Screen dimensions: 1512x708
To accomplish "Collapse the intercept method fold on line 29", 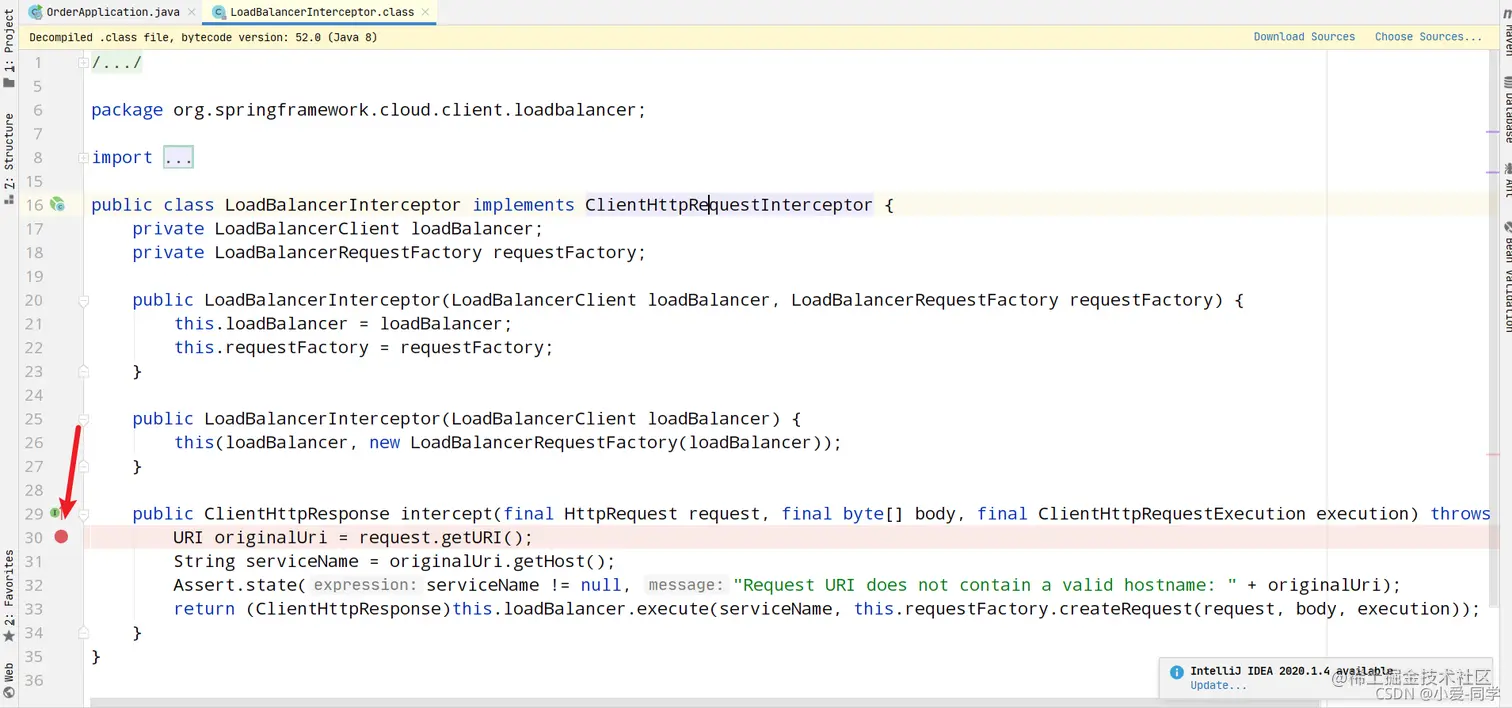I will pos(84,513).
